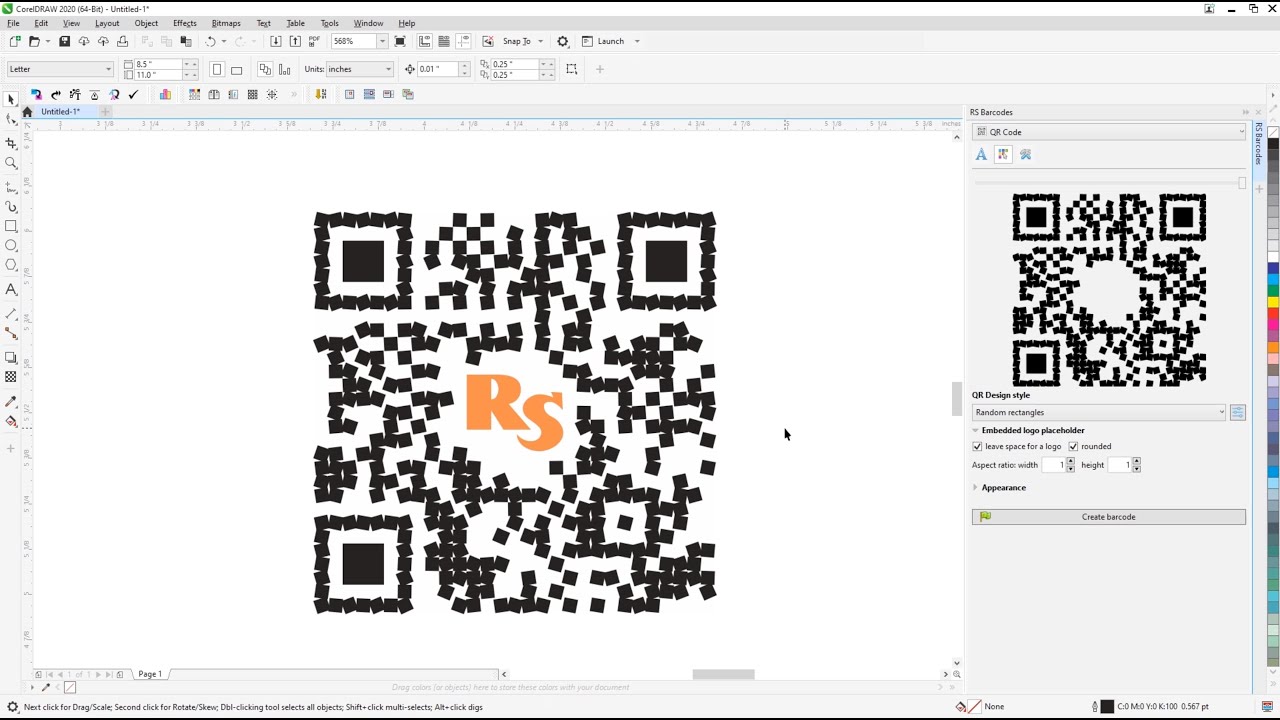Increase aspect ratio width stepper
This screenshot has width=1280, height=720.
coord(1070,462)
